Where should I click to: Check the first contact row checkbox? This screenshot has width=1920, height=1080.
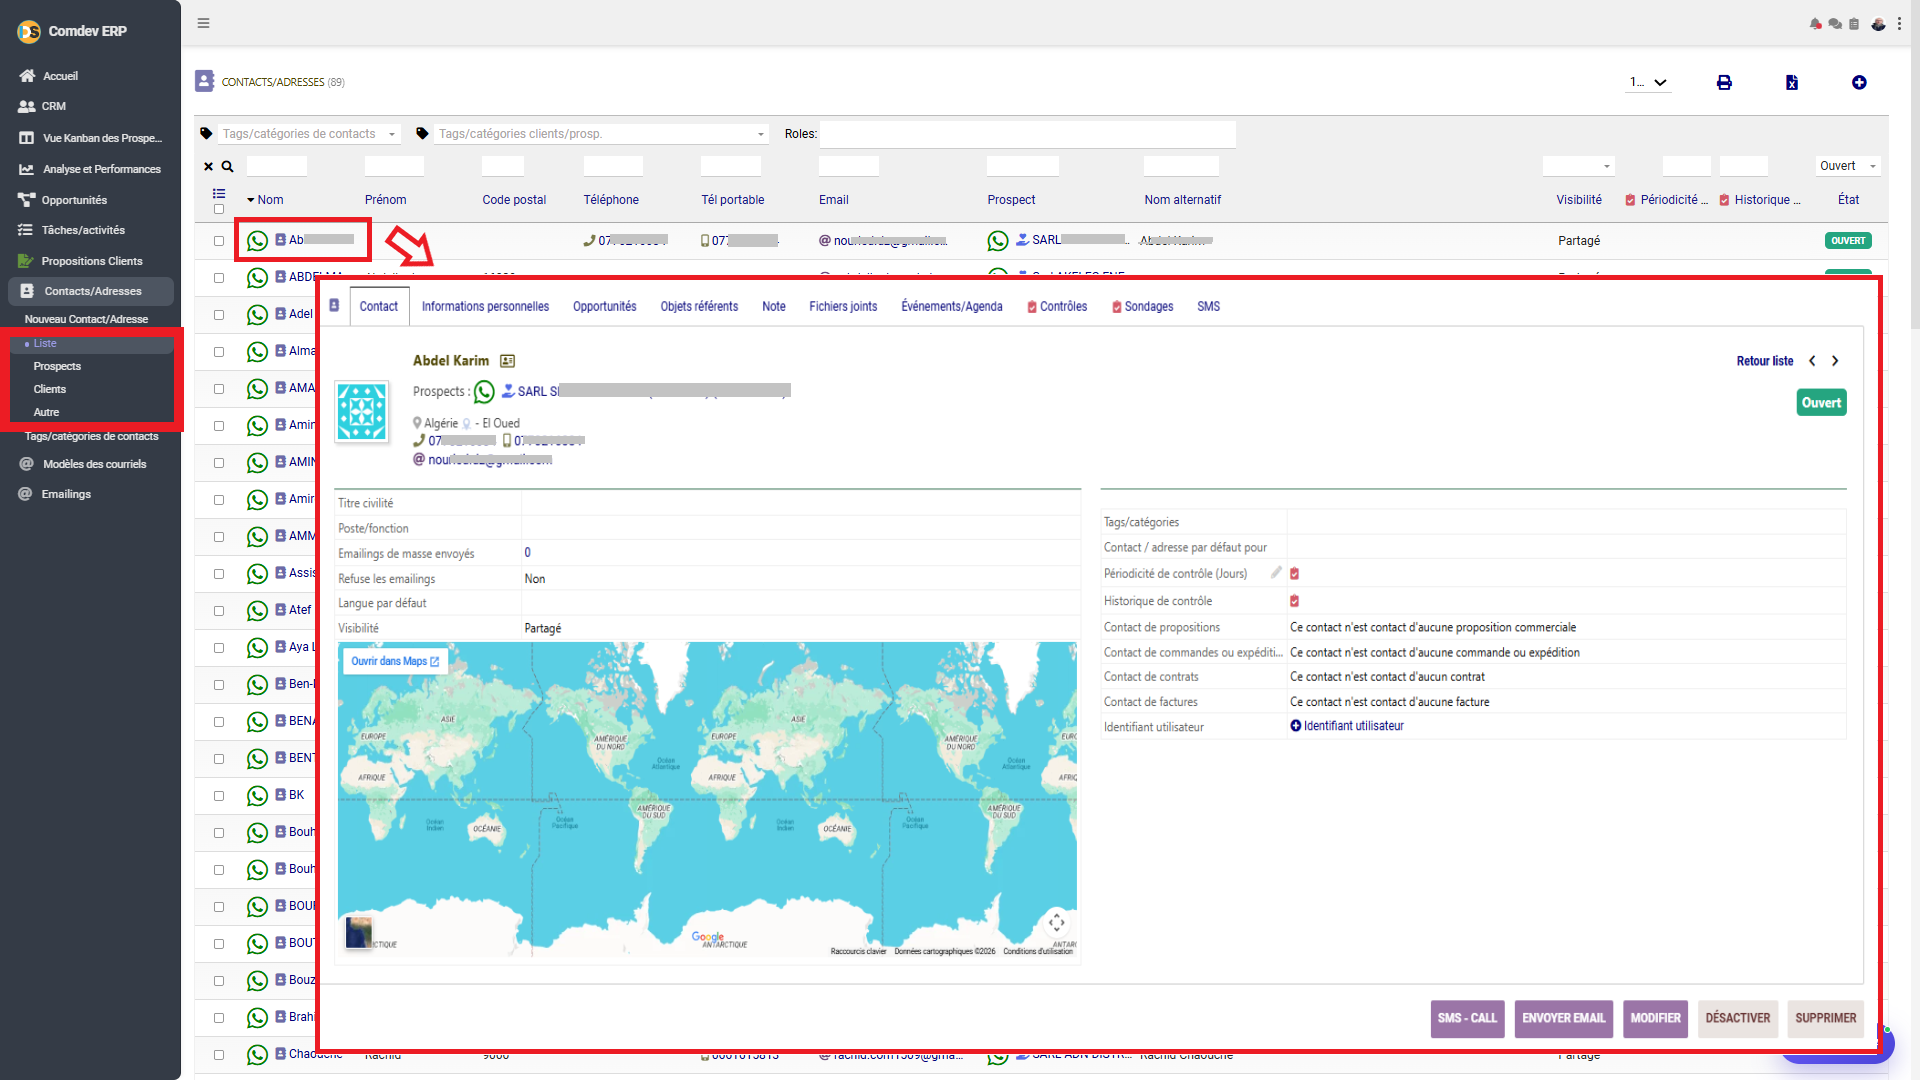click(219, 241)
